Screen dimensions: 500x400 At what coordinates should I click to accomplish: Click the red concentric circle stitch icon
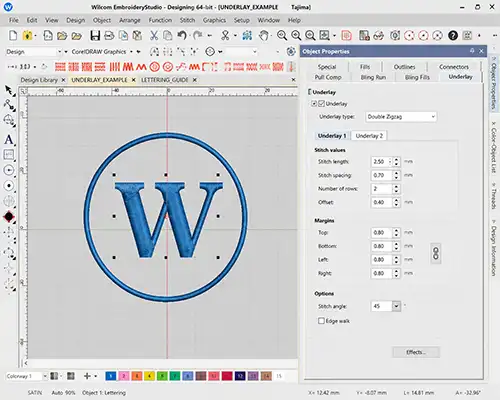154,67
